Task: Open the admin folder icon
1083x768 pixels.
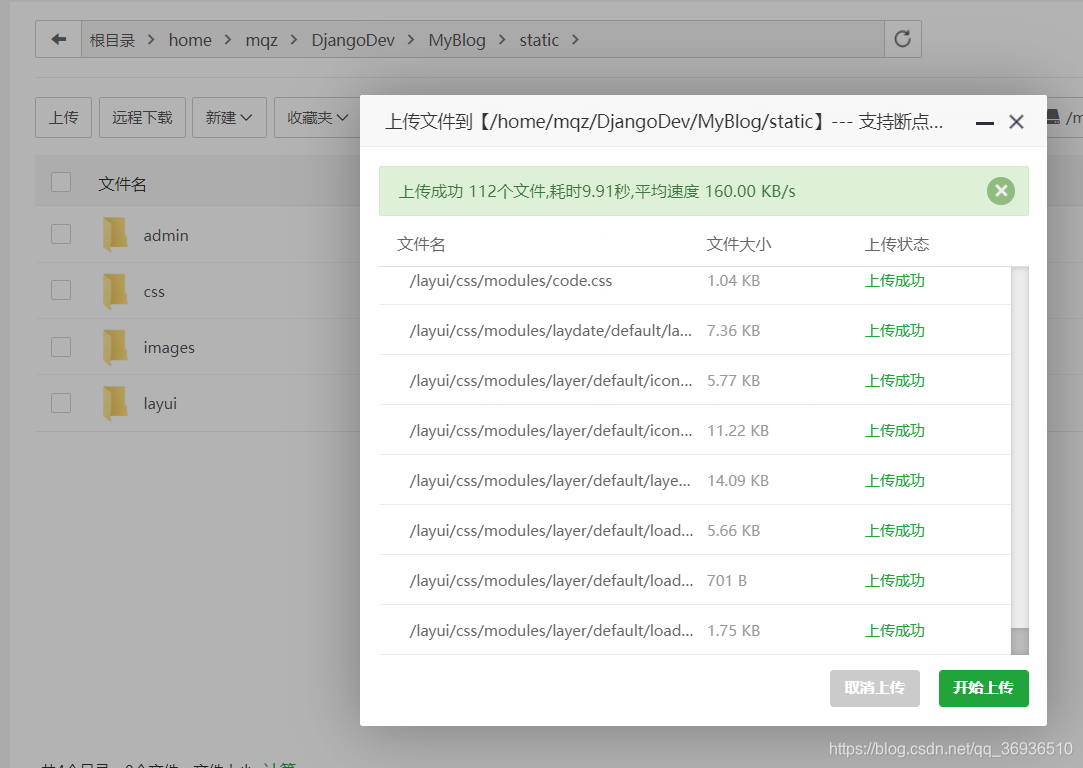Action: pyautogui.click(x=115, y=235)
